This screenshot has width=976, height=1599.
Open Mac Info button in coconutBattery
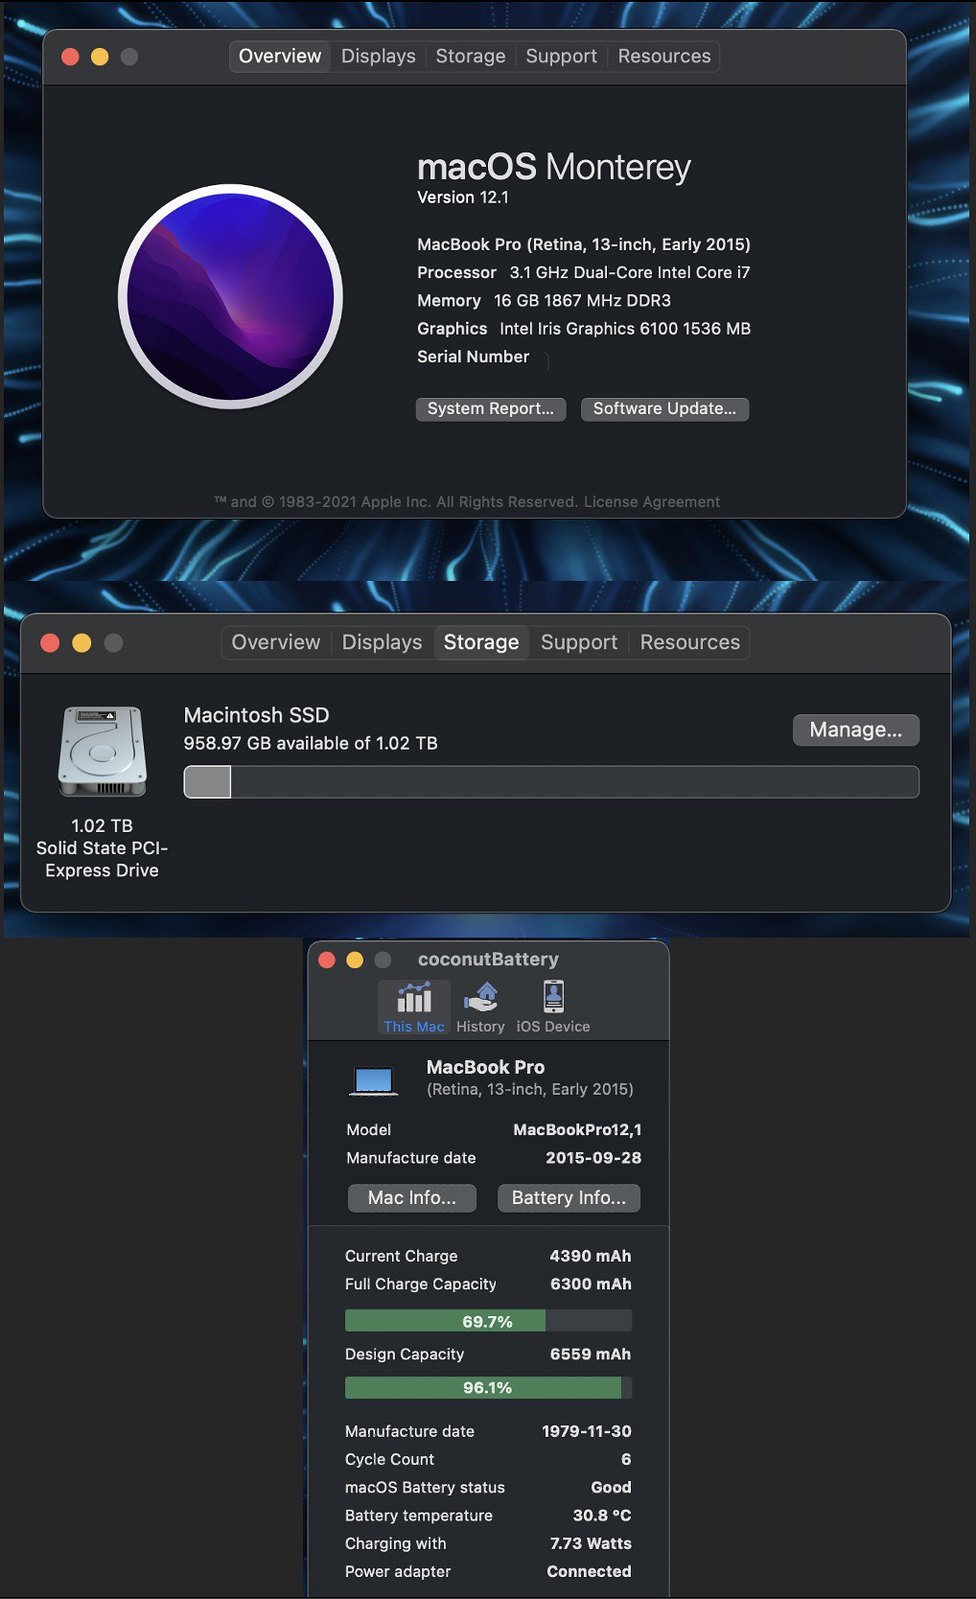coord(412,1198)
